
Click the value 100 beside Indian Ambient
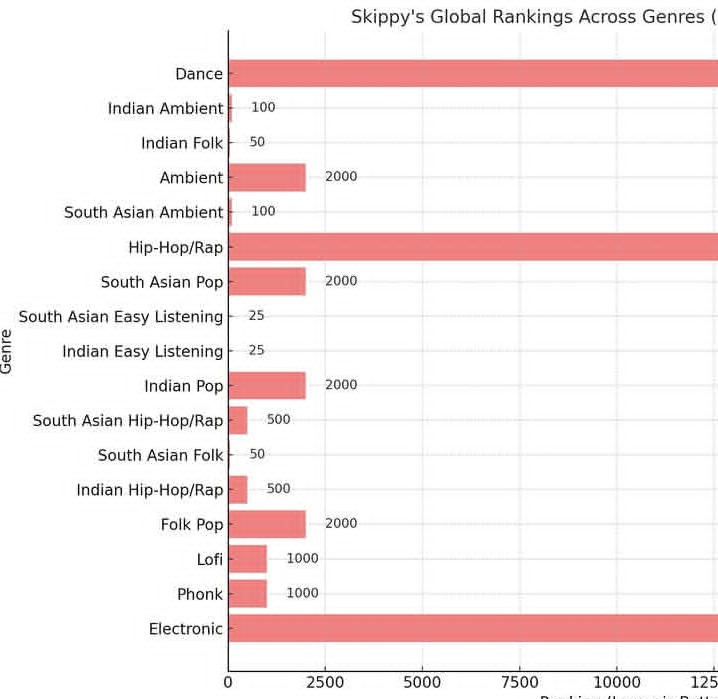263,108
